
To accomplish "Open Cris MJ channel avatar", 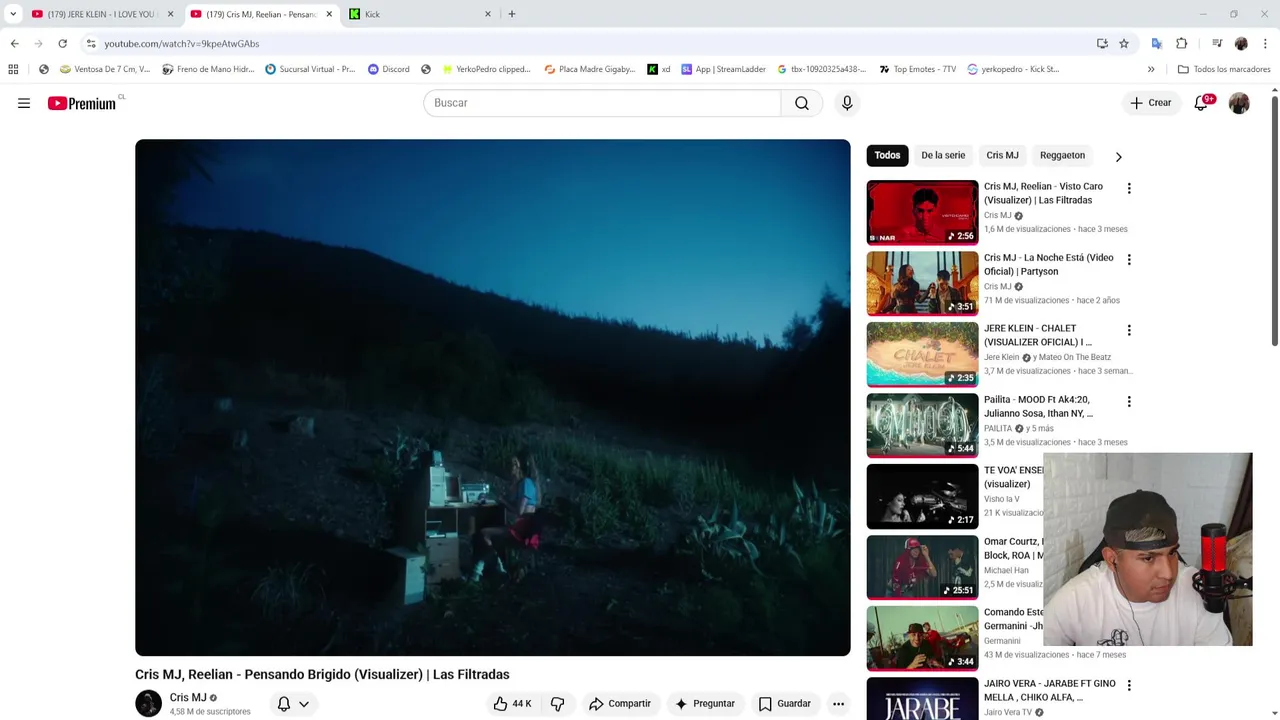I will pos(148,703).
